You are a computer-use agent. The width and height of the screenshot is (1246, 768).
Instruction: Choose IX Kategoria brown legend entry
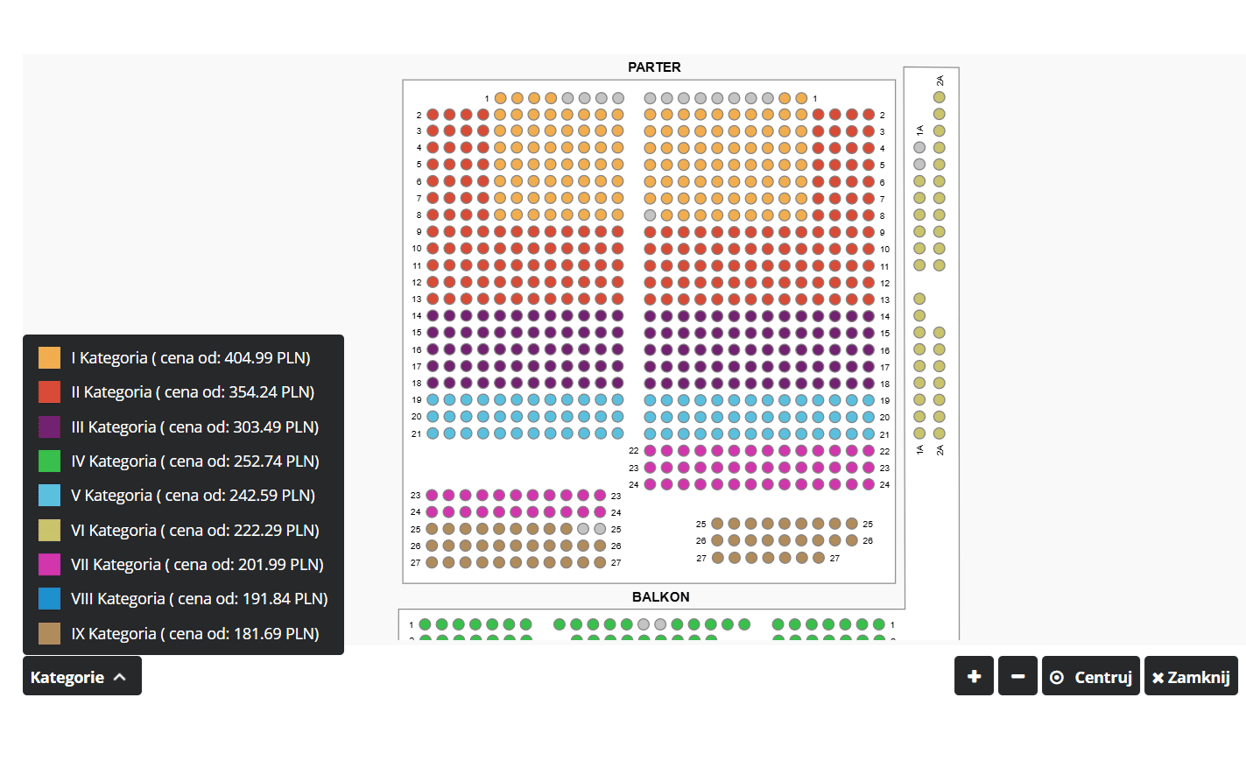(x=194, y=633)
